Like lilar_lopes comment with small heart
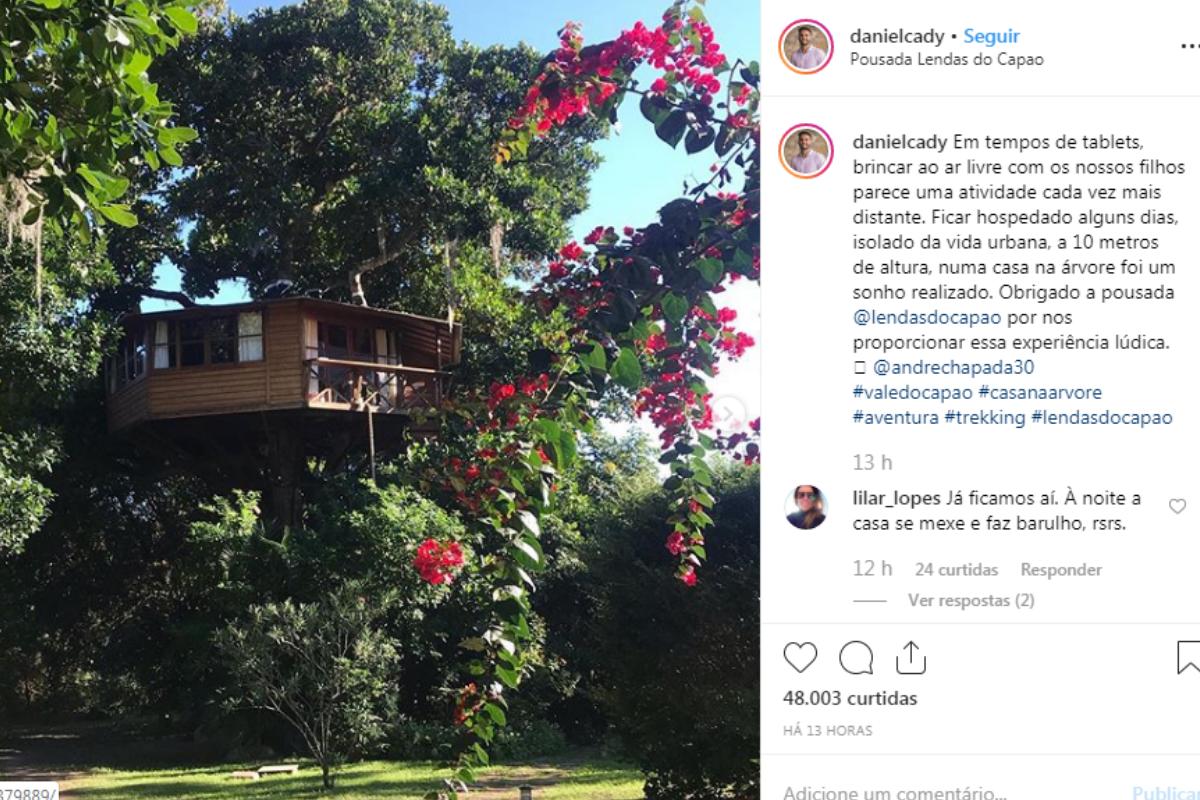The height and width of the screenshot is (800, 1200). click(1177, 506)
